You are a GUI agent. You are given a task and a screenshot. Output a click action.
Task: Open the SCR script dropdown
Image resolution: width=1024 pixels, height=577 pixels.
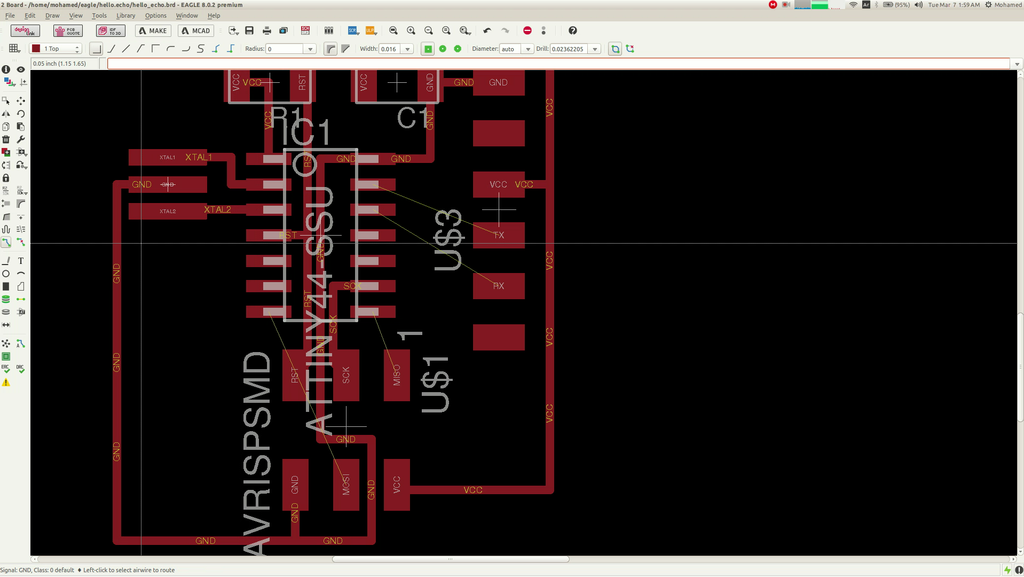(353, 31)
